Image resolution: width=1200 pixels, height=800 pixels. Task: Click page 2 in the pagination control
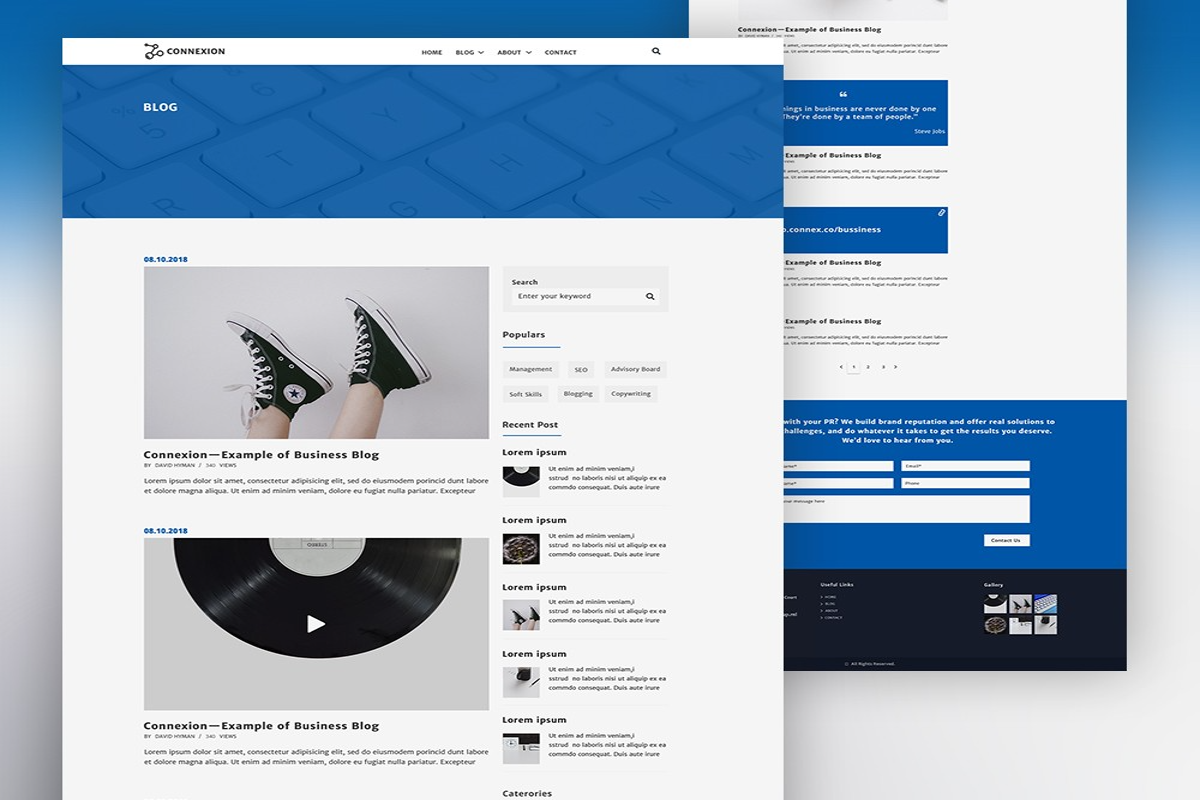[x=868, y=367]
